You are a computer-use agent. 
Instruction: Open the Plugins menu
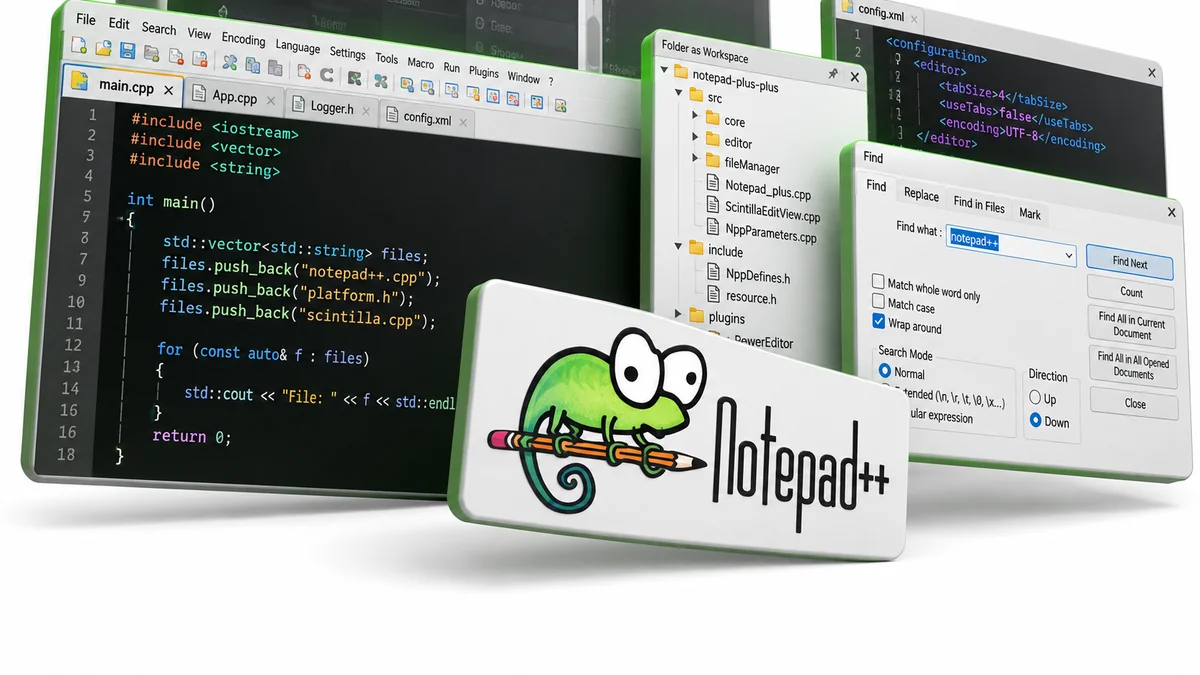tap(484, 72)
